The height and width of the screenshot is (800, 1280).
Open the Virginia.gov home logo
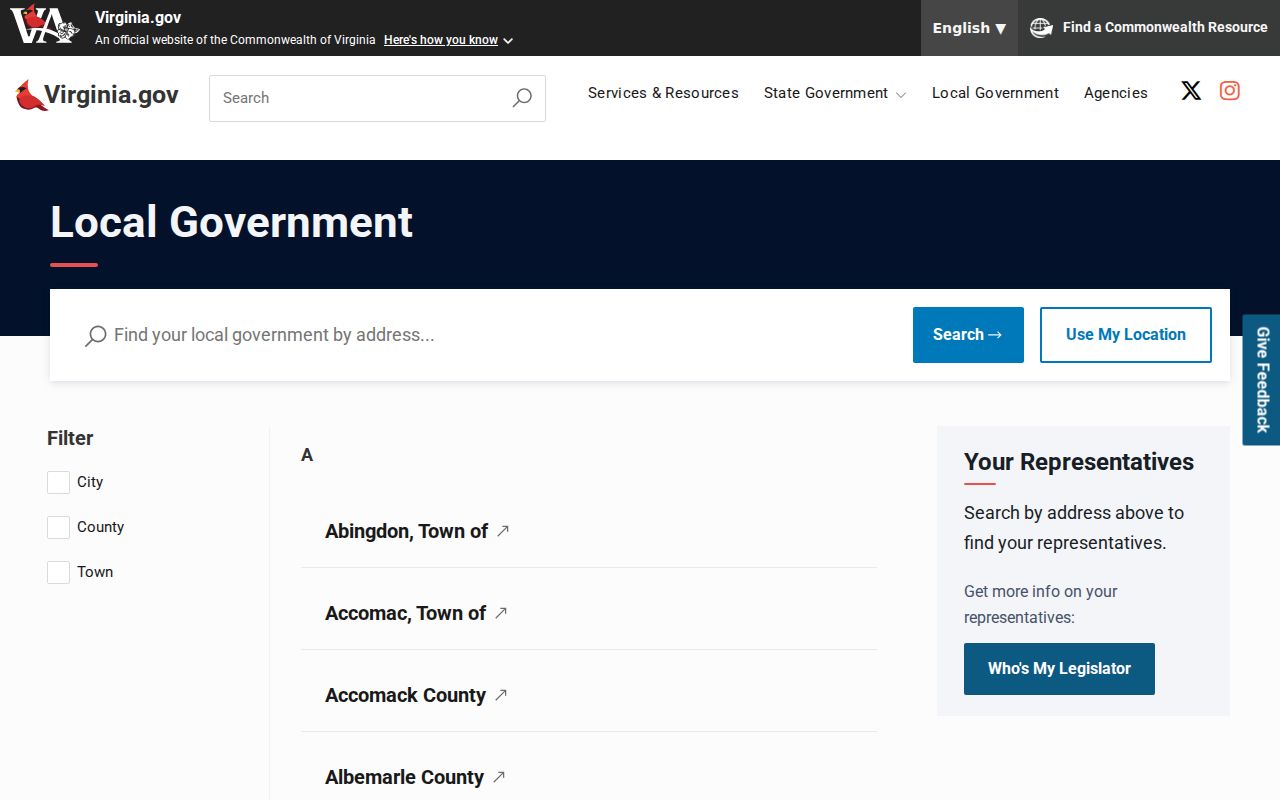pos(97,95)
